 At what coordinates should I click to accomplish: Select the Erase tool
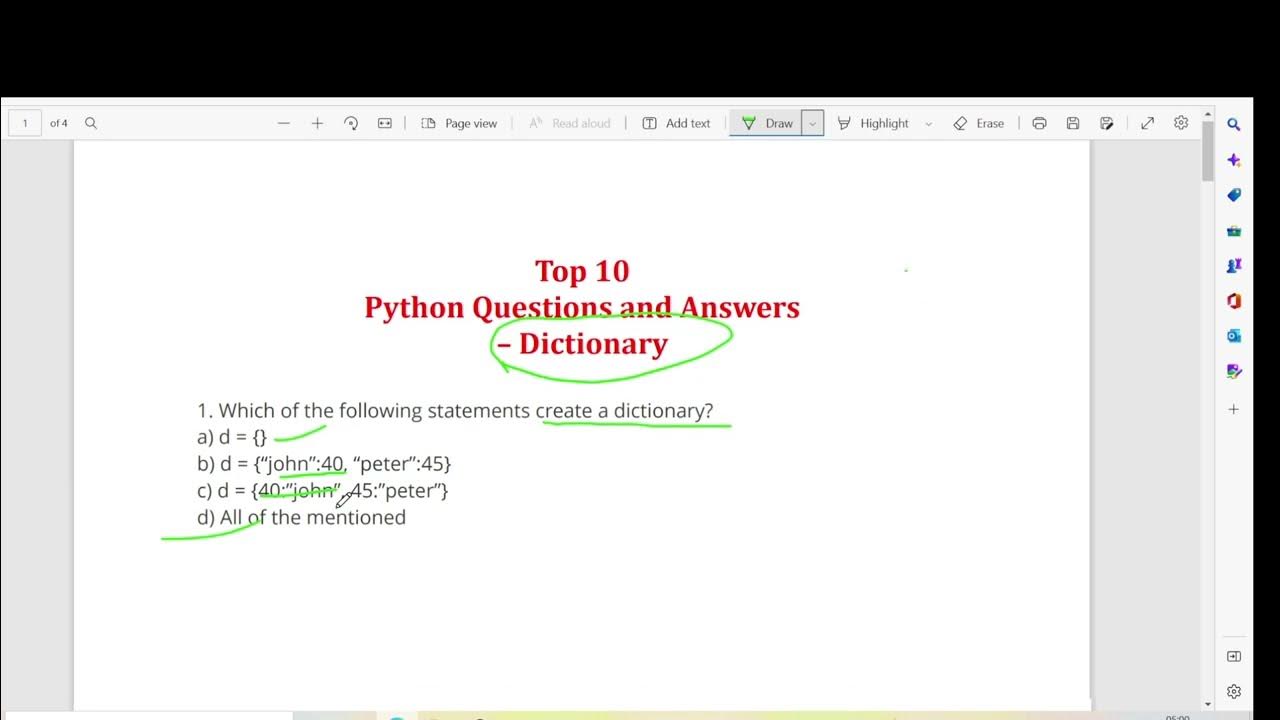pyautogui.click(x=978, y=123)
